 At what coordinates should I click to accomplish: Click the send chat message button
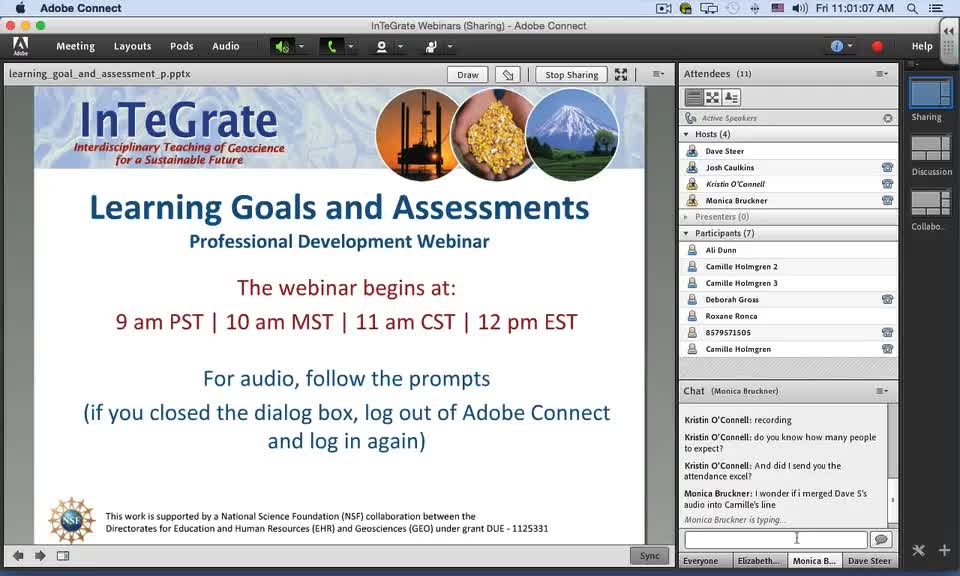click(x=881, y=540)
